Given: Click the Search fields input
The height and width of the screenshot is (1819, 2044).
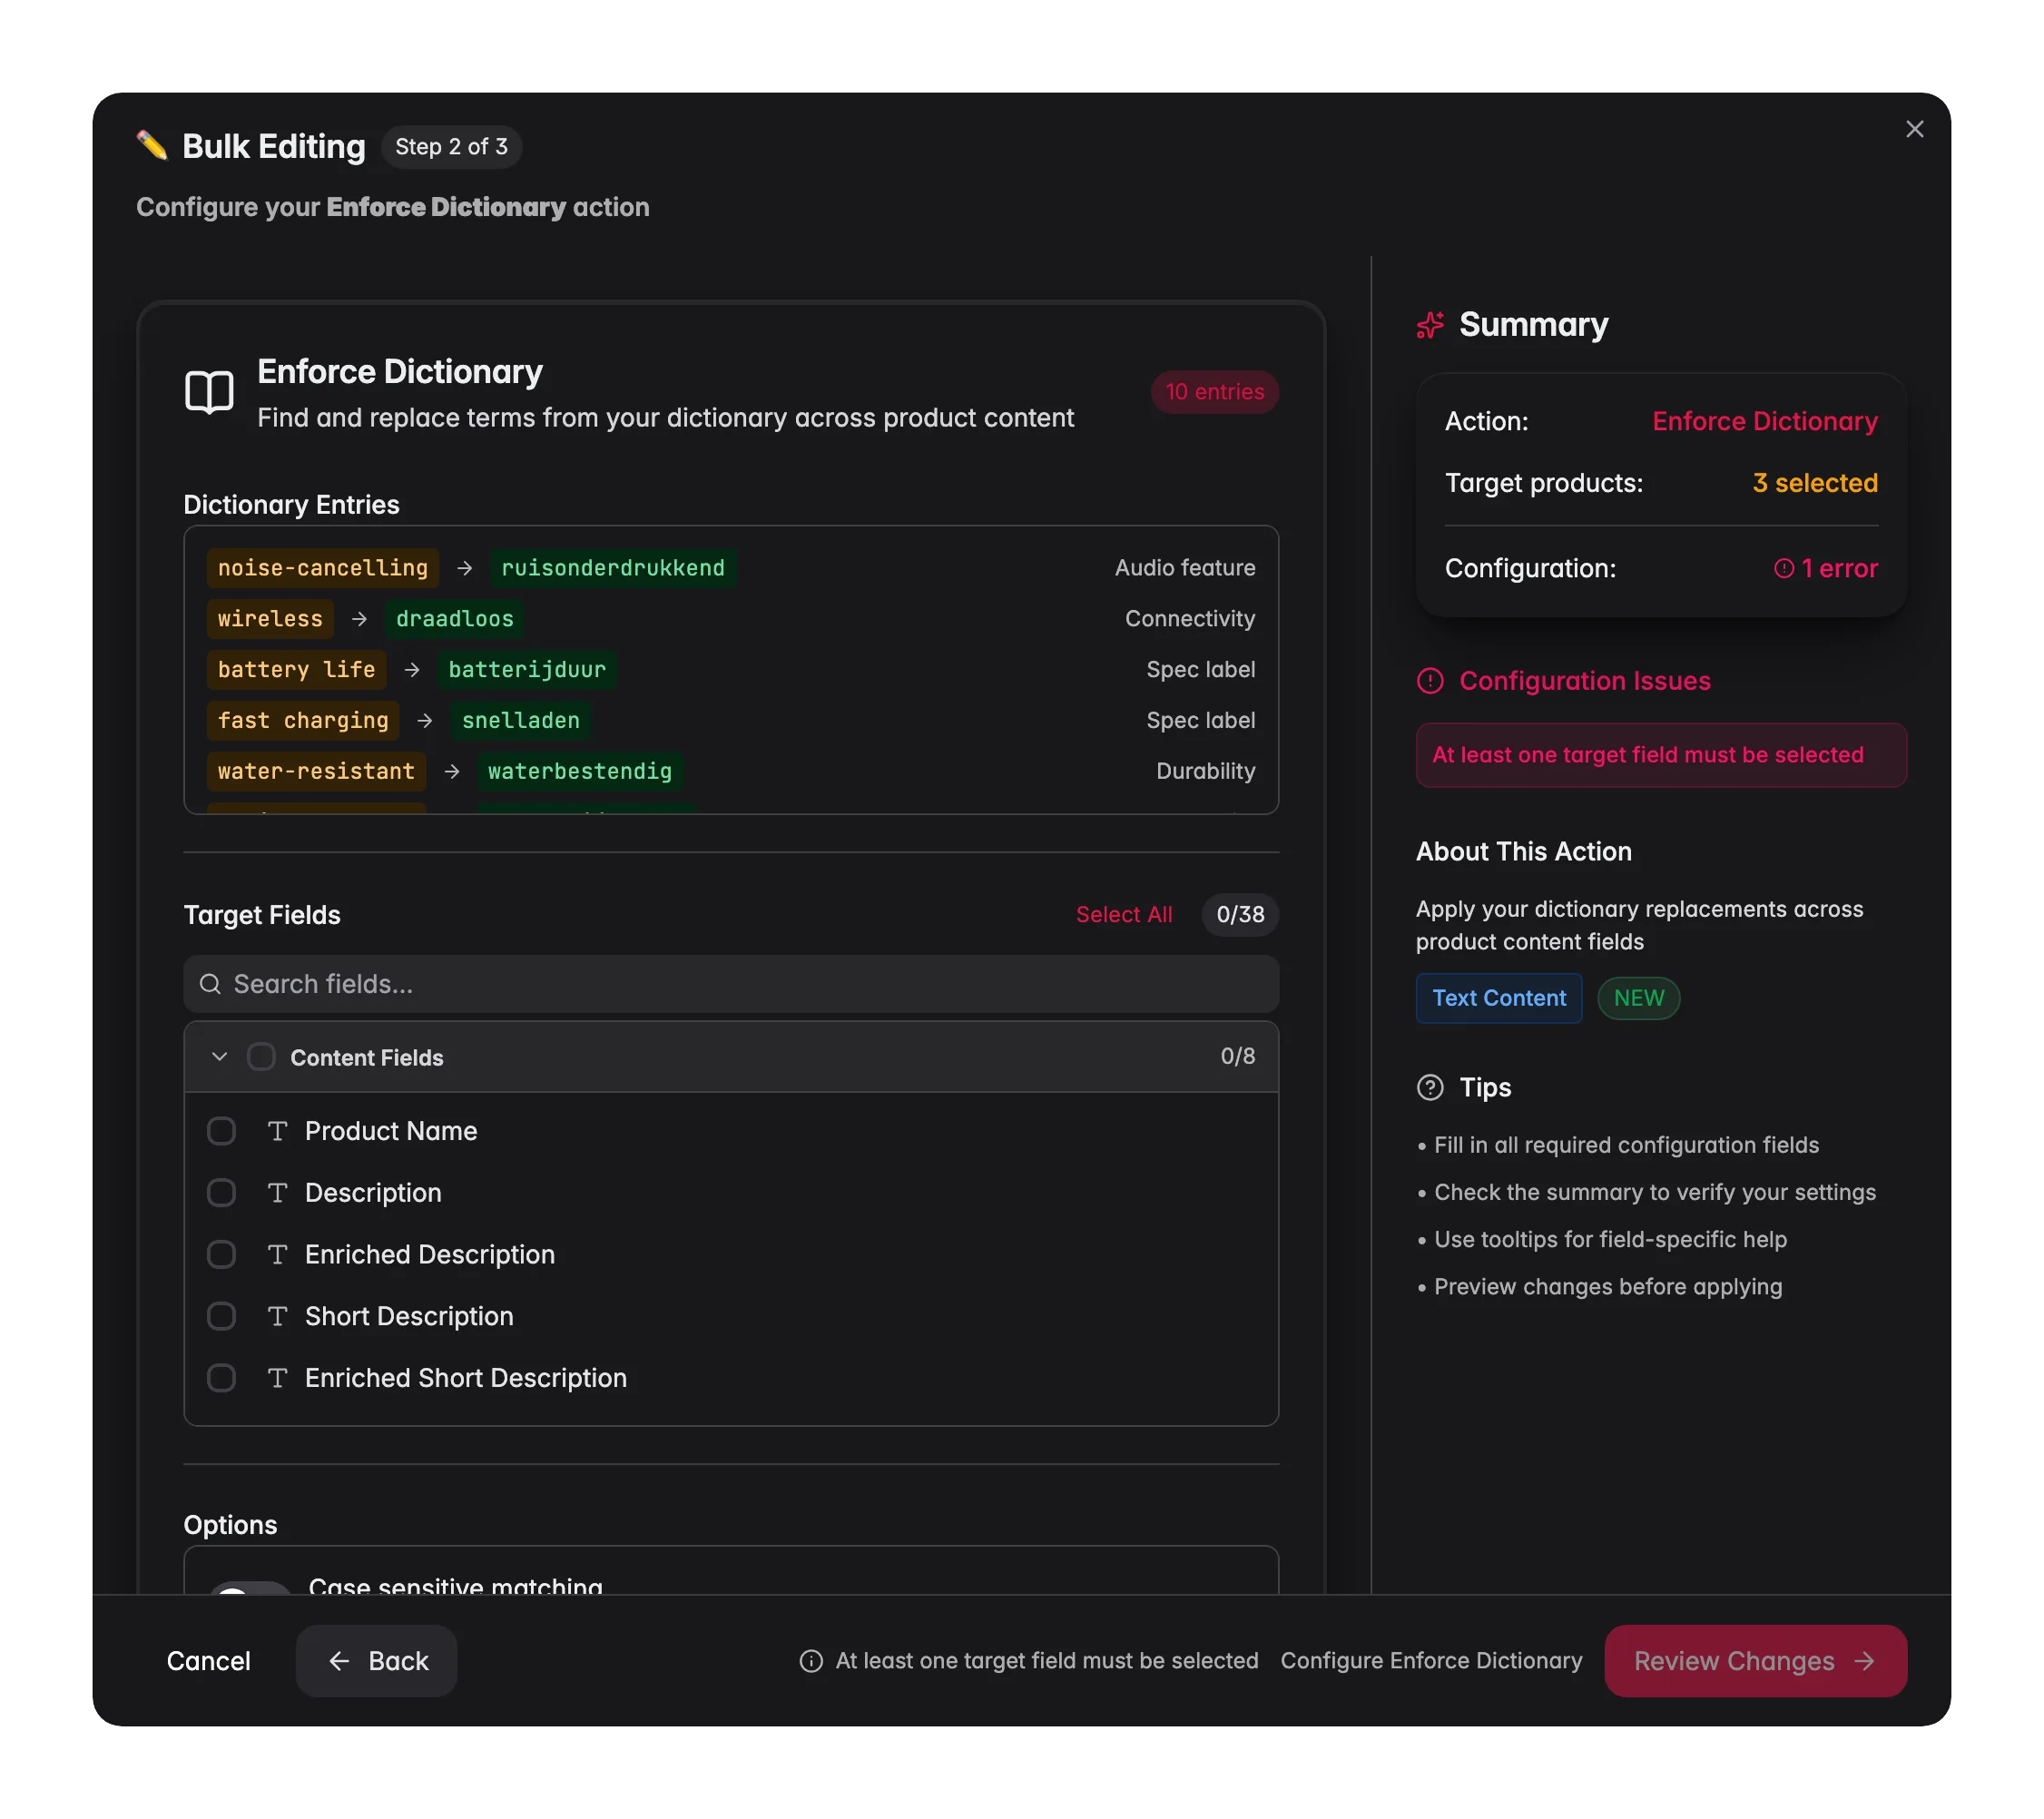Looking at the screenshot, I should (x=731, y=984).
